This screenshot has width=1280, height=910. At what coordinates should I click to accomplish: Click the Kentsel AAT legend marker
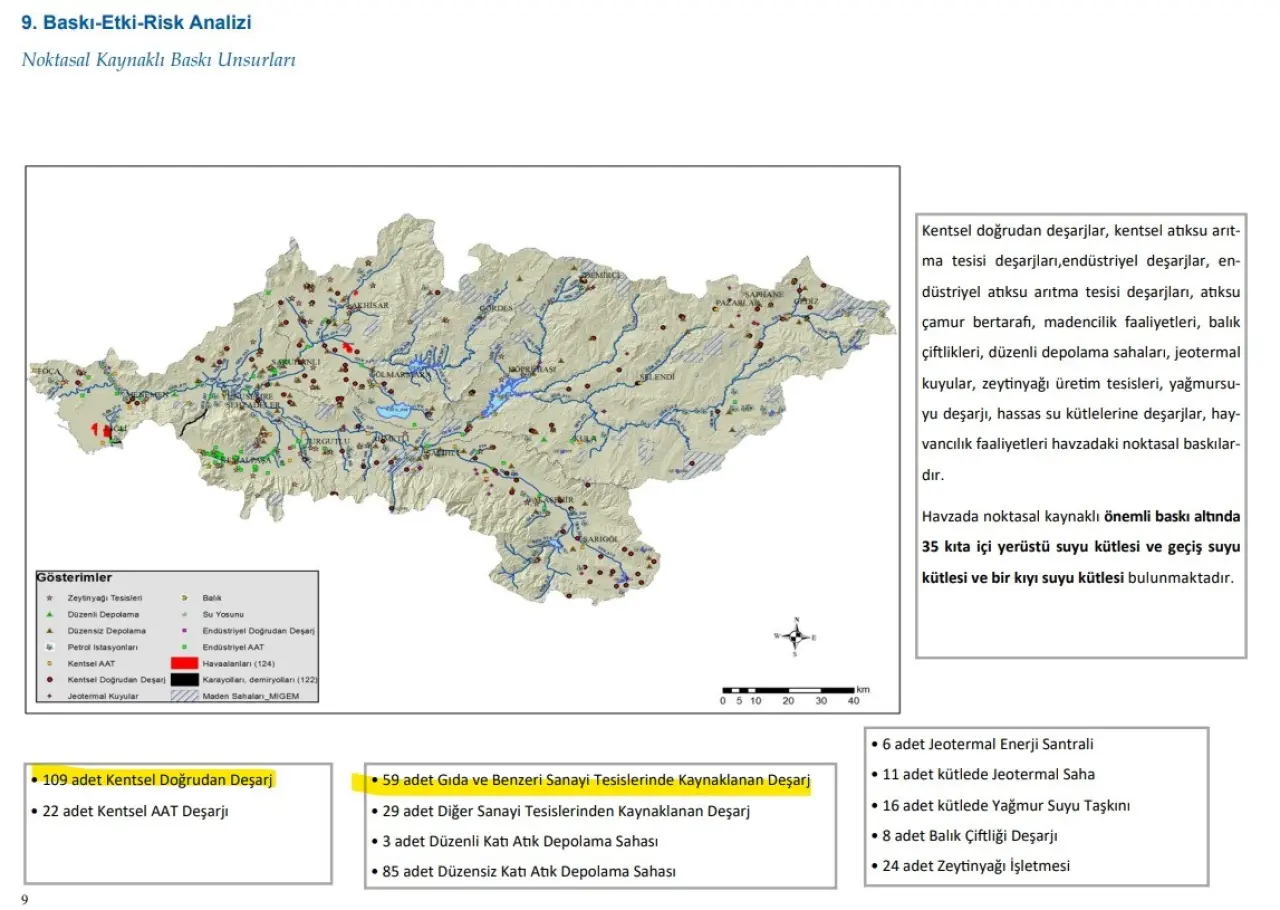click(50, 663)
